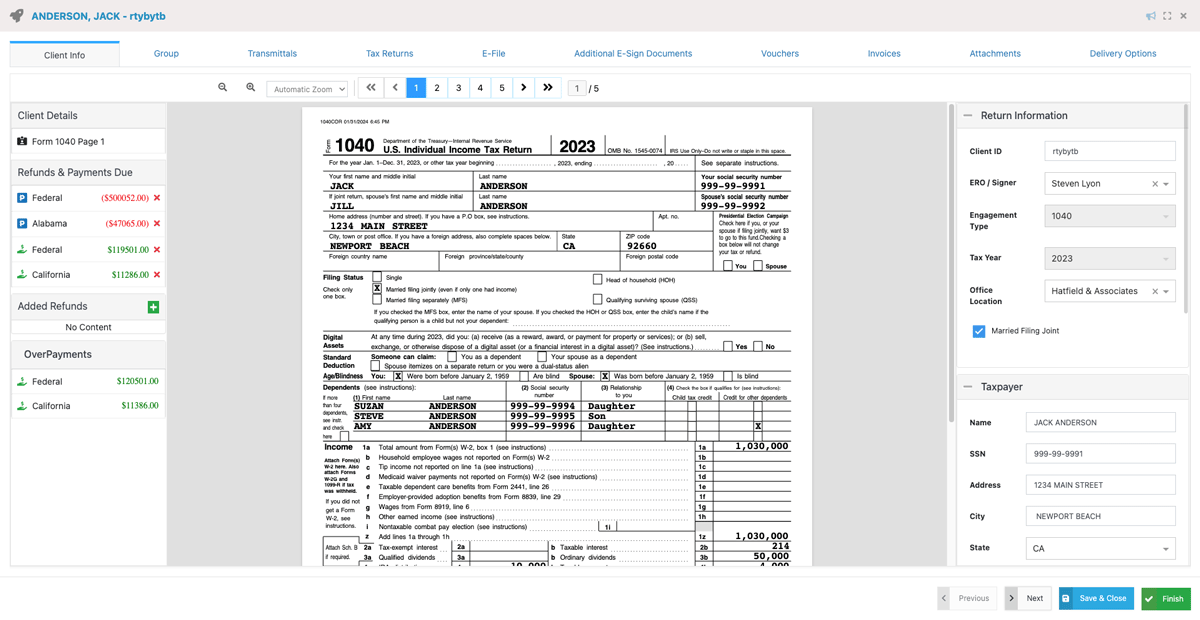1200x620 pixels.
Task: Click the zoom out magnifier icon
Action: click(x=222, y=88)
